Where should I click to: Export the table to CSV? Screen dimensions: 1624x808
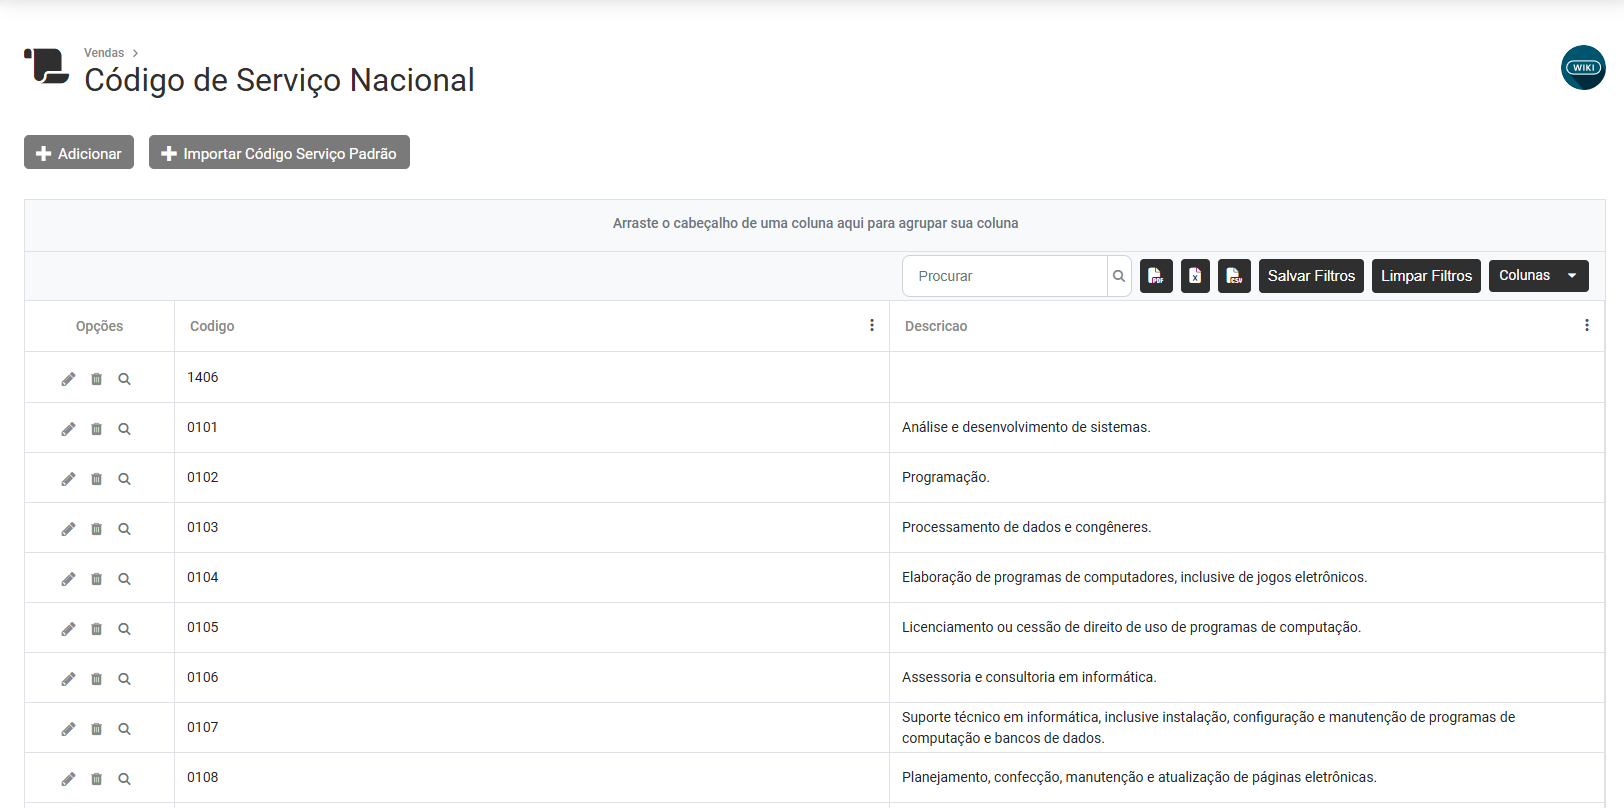[1234, 276]
